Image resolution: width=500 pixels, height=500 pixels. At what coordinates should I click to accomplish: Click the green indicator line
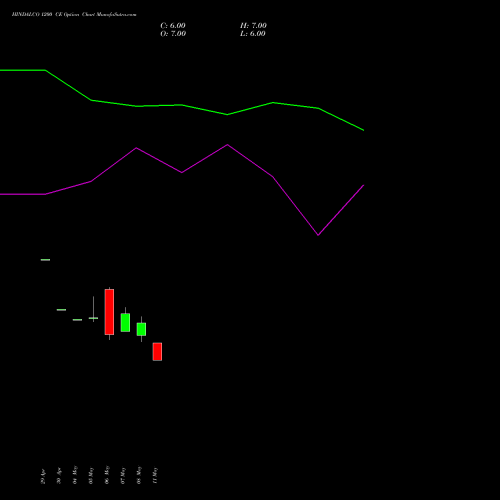pyautogui.click(x=182, y=105)
